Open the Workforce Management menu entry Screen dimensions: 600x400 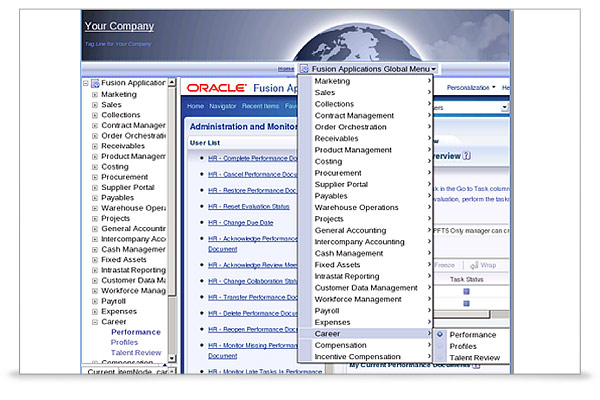pos(365,299)
